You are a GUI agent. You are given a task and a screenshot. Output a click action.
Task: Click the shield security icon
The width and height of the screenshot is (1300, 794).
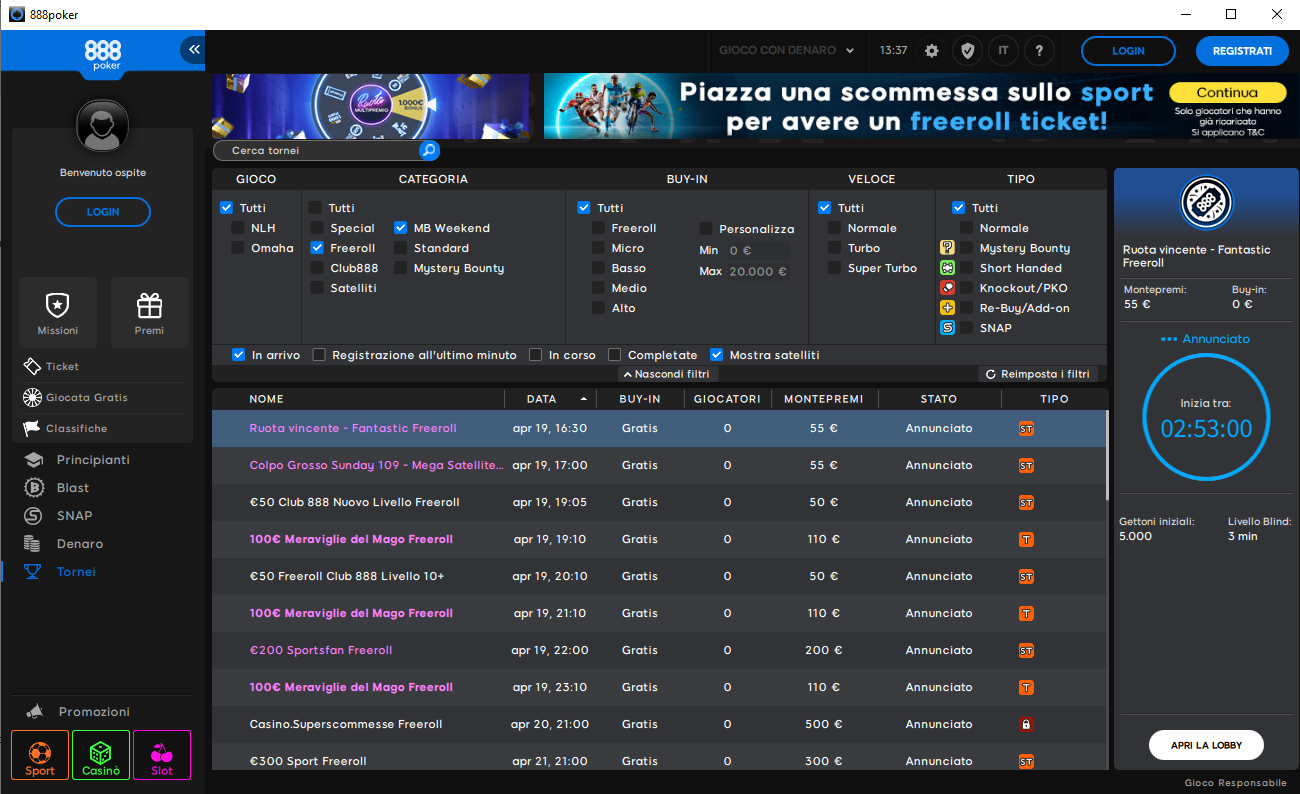(967, 51)
